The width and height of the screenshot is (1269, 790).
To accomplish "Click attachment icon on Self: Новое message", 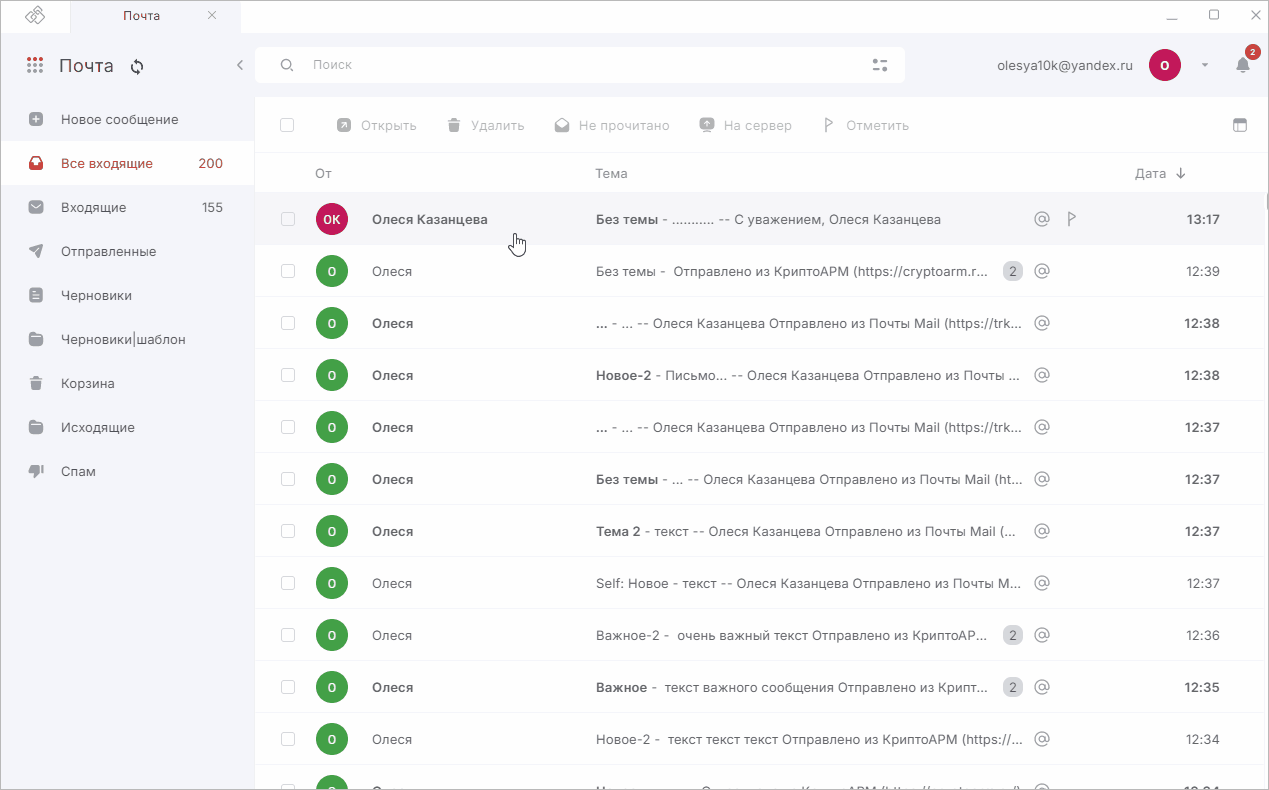I will click(1041, 583).
